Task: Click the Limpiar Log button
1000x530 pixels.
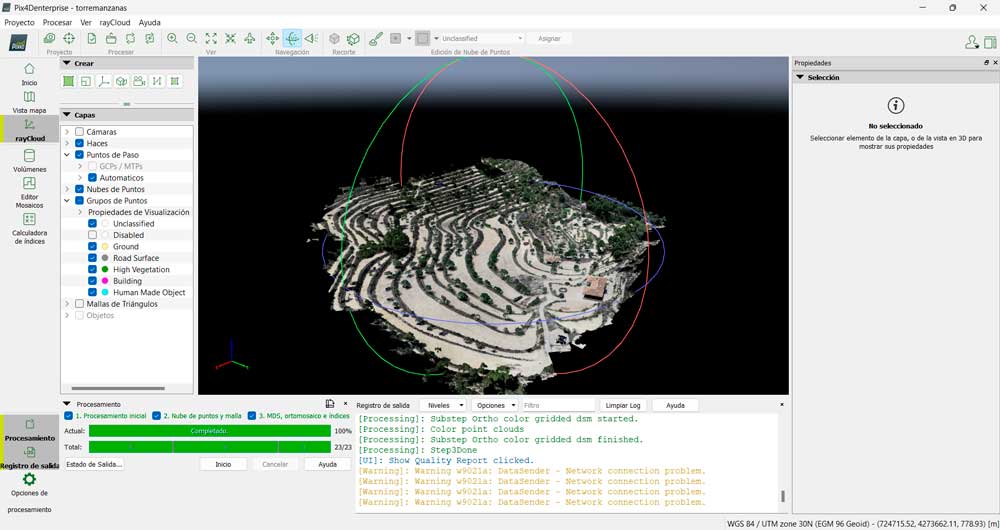Action: point(623,405)
